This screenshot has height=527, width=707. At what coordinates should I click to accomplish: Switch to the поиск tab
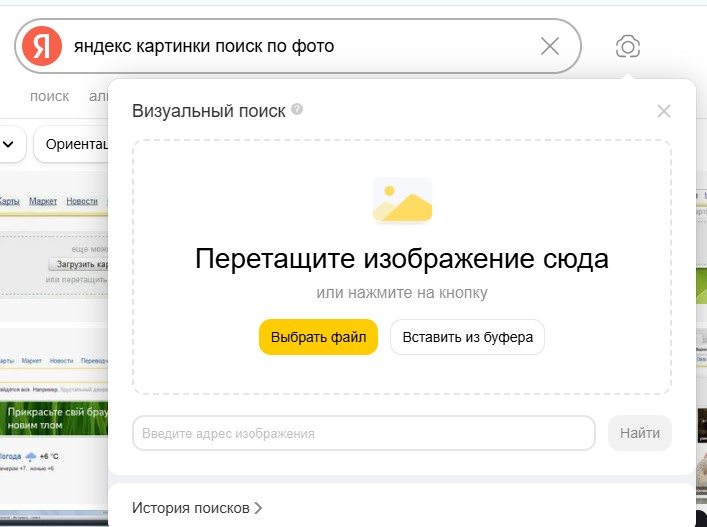coord(50,96)
